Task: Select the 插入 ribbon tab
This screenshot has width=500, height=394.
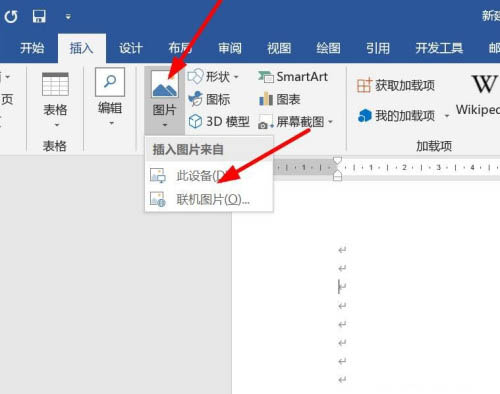Action: point(82,48)
